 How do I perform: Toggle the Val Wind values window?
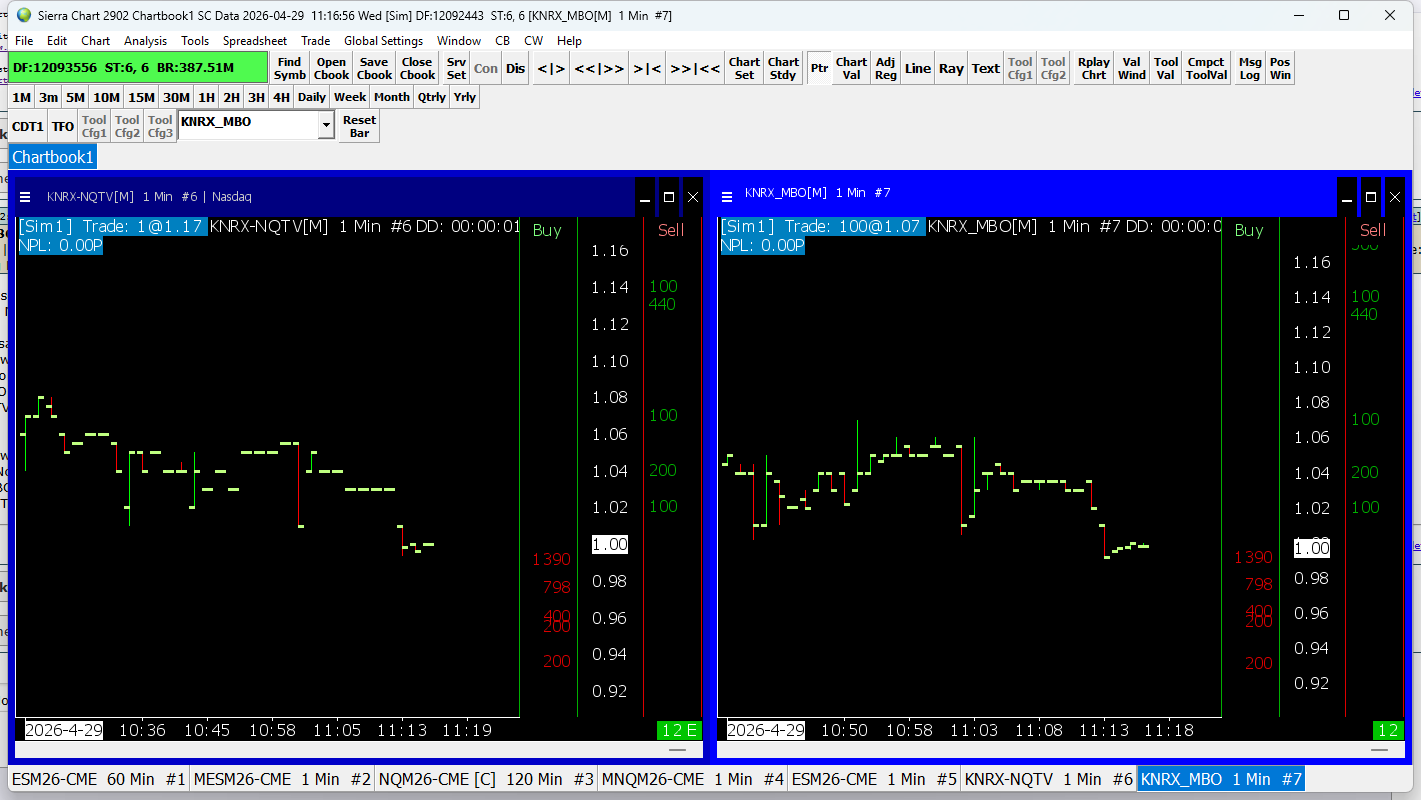click(x=1132, y=68)
